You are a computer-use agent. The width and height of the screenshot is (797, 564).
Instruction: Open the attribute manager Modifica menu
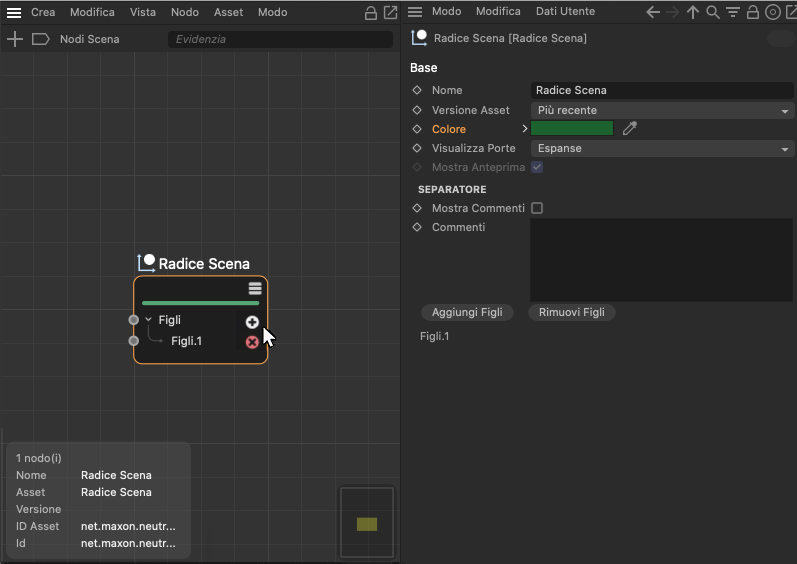(498, 11)
